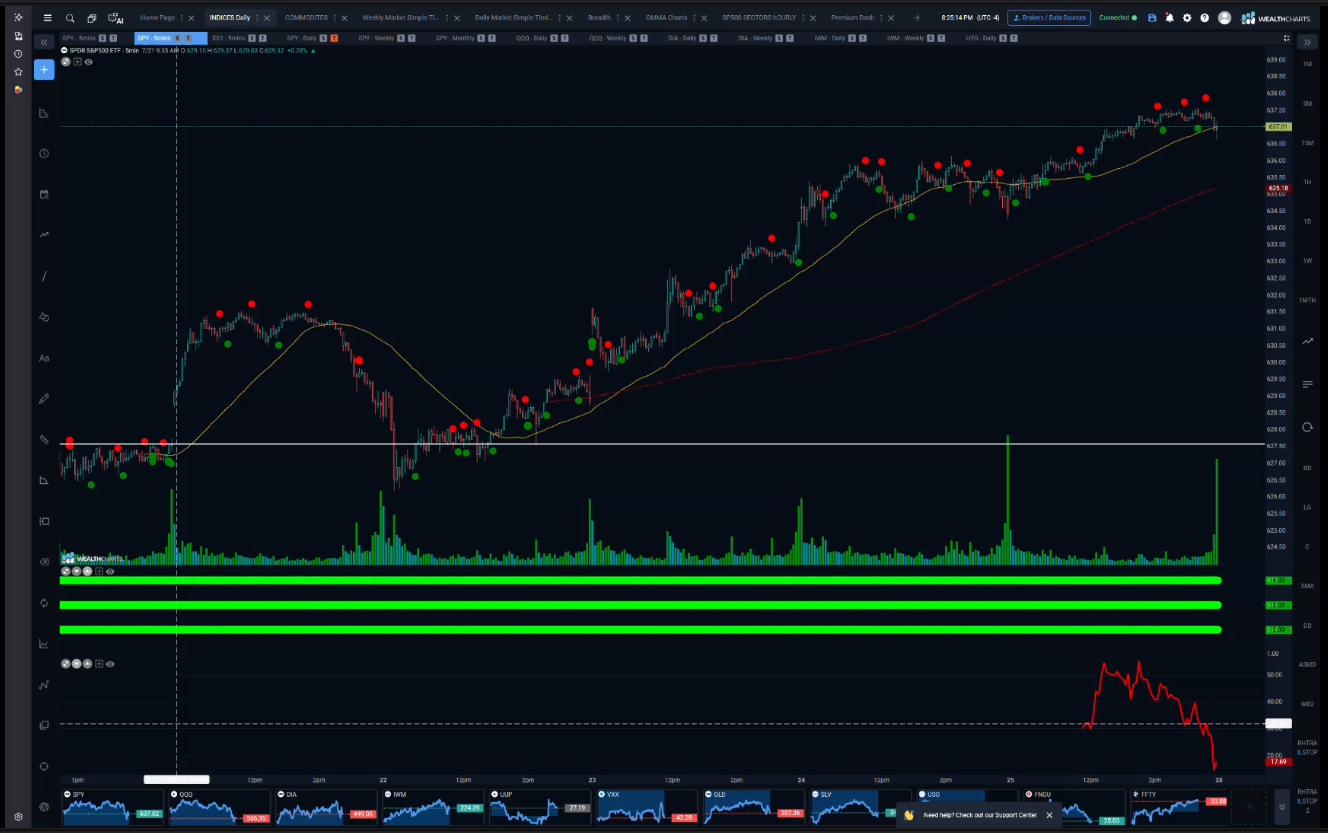The height and width of the screenshot is (833, 1328).
Task: Switch to the Home Page tab
Action: coord(157,18)
